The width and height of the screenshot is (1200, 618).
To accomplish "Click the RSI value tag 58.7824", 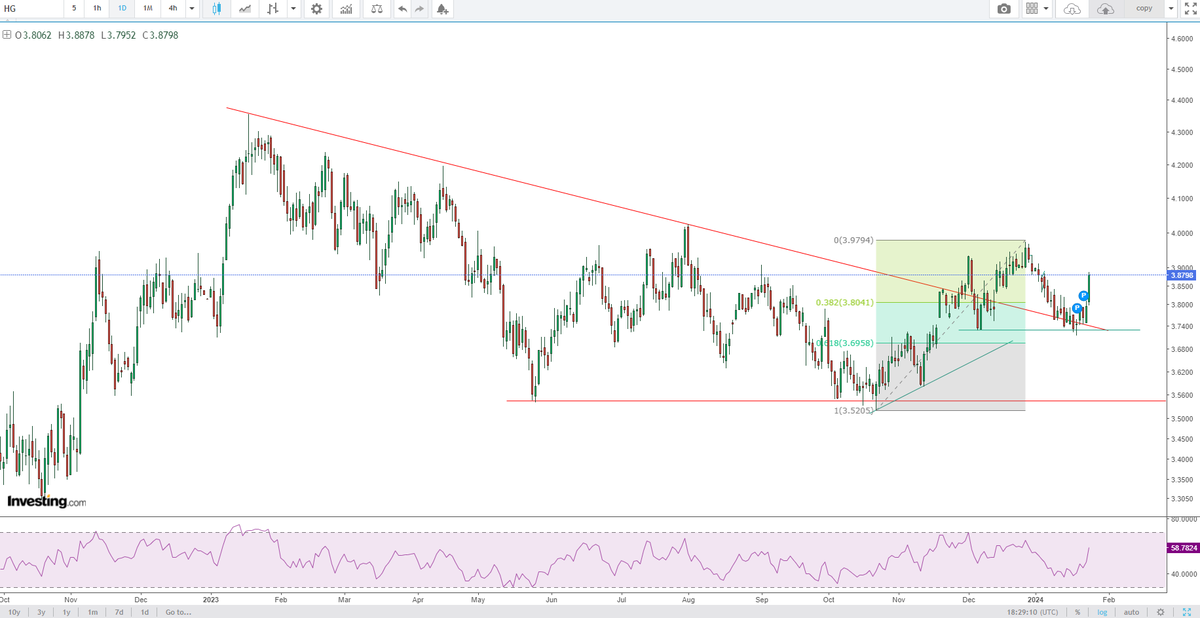I will pyautogui.click(x=1181, y=548).
